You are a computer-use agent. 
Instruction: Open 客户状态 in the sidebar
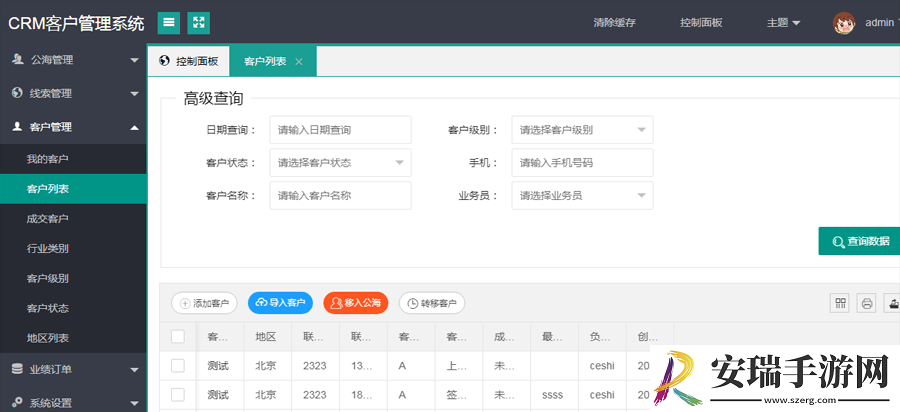pyautogui.click(x=73, y=308)
